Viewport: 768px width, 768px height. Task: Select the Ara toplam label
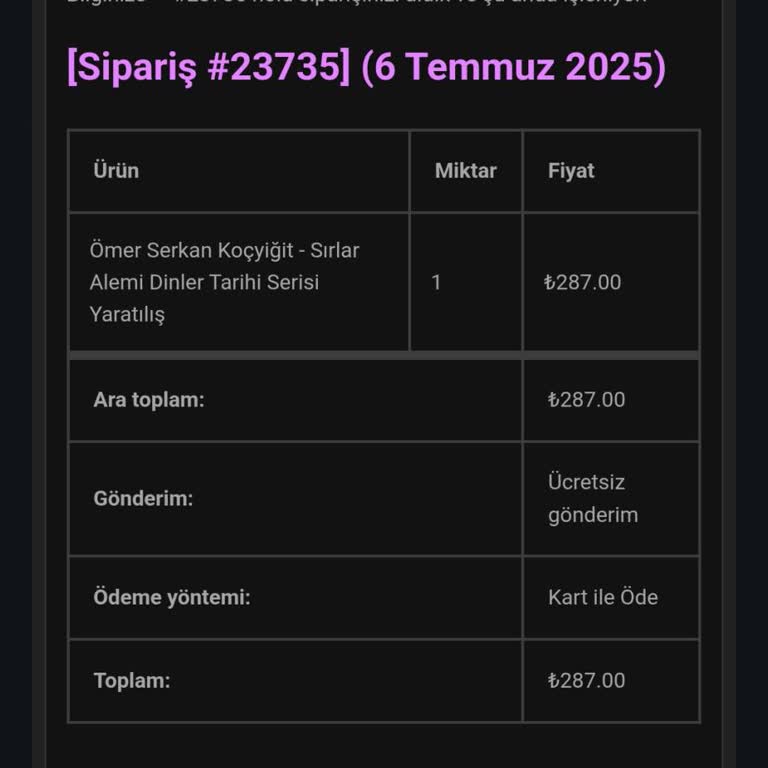pos(149,400)
